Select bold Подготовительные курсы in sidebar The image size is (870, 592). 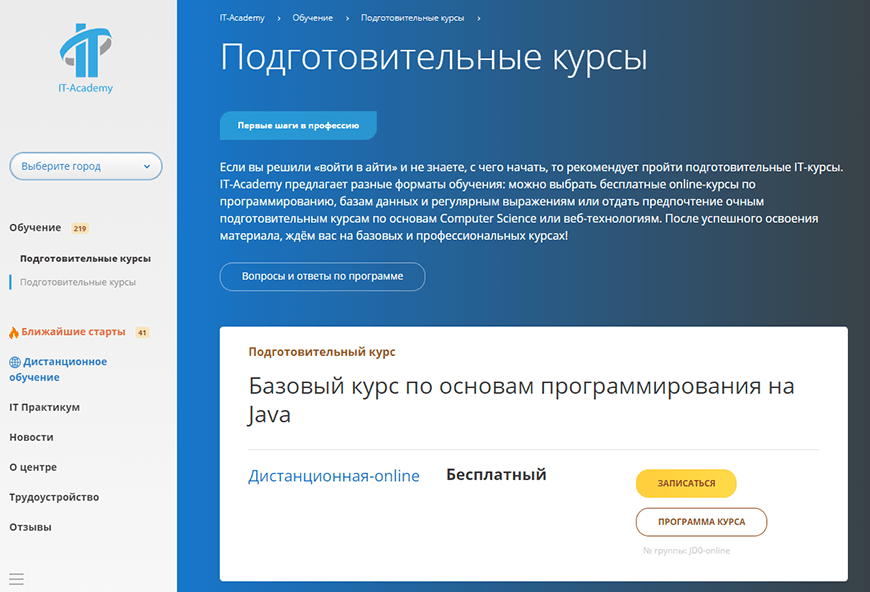[85, 258]
